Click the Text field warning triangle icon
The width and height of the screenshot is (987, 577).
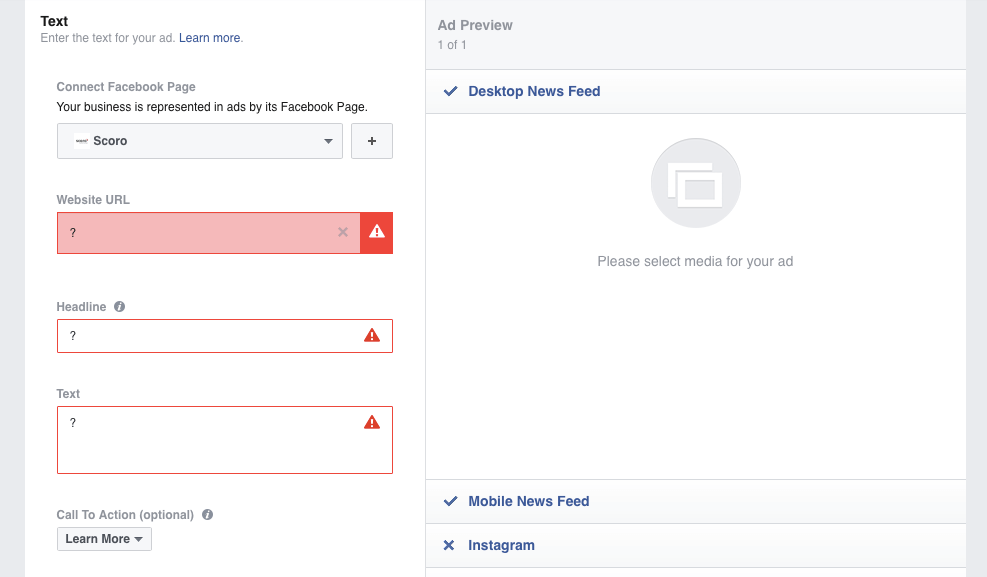click(x=372, y=422)
